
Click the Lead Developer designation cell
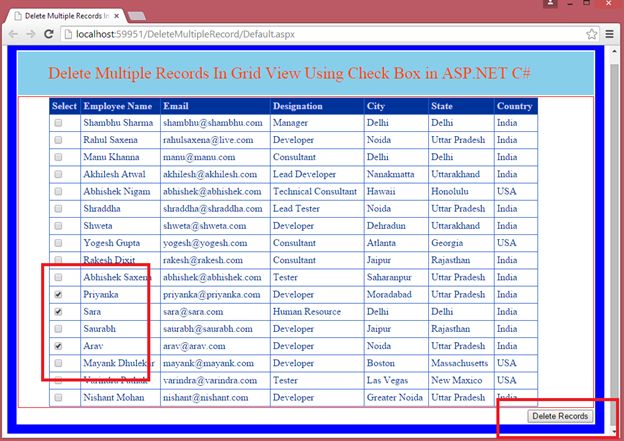[x=317, y=174]
